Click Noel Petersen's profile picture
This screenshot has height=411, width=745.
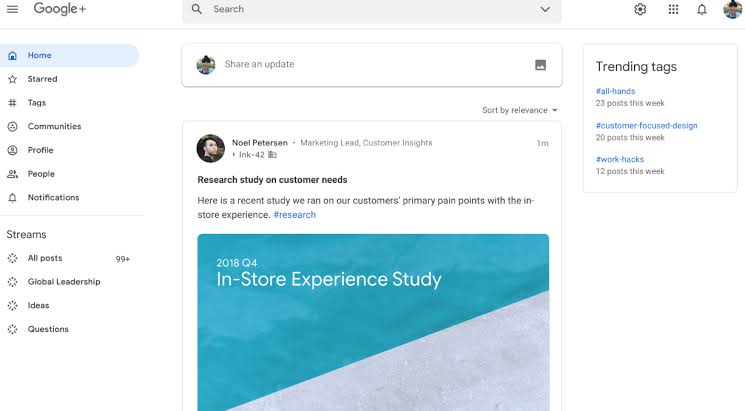[x=210, y=148]
